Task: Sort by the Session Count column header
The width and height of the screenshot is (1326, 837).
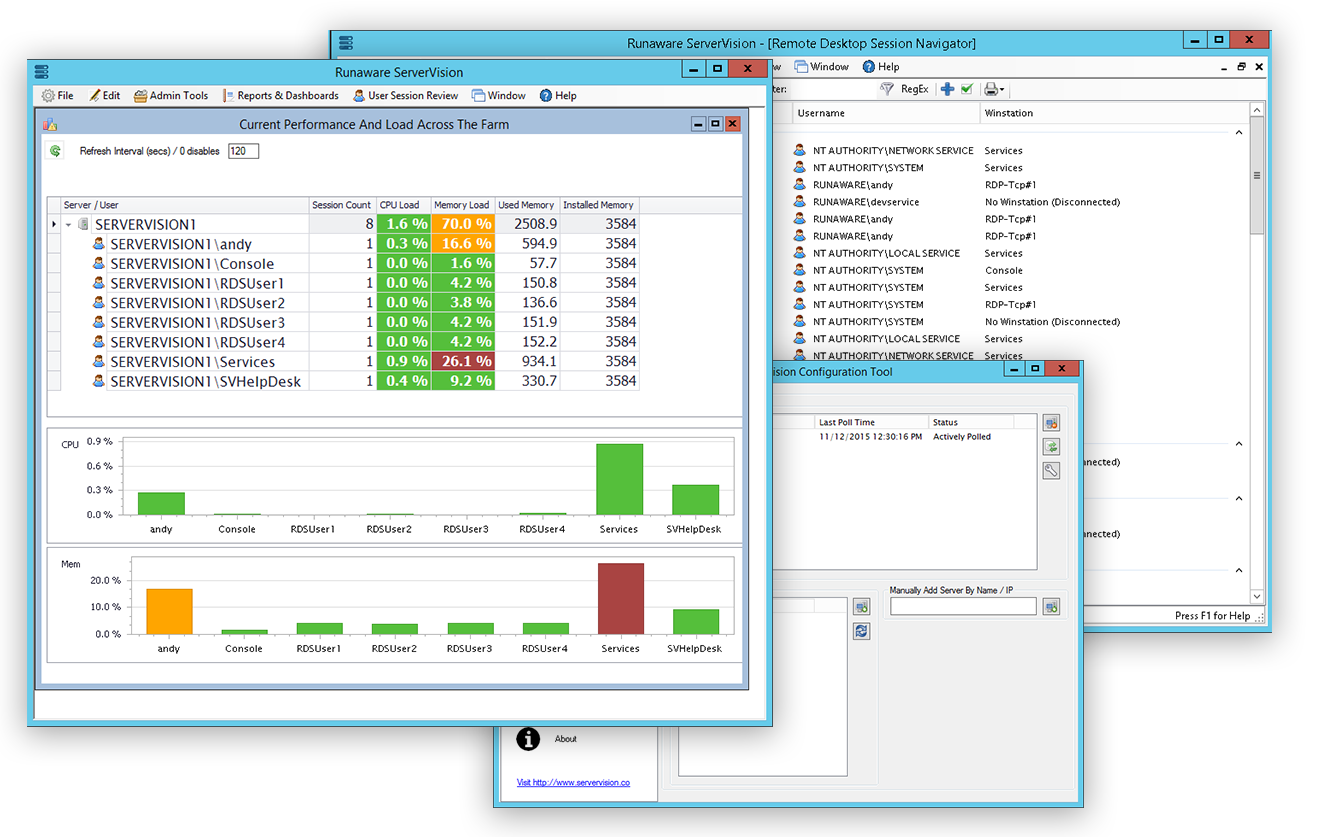Action: [x=342, y=205]
